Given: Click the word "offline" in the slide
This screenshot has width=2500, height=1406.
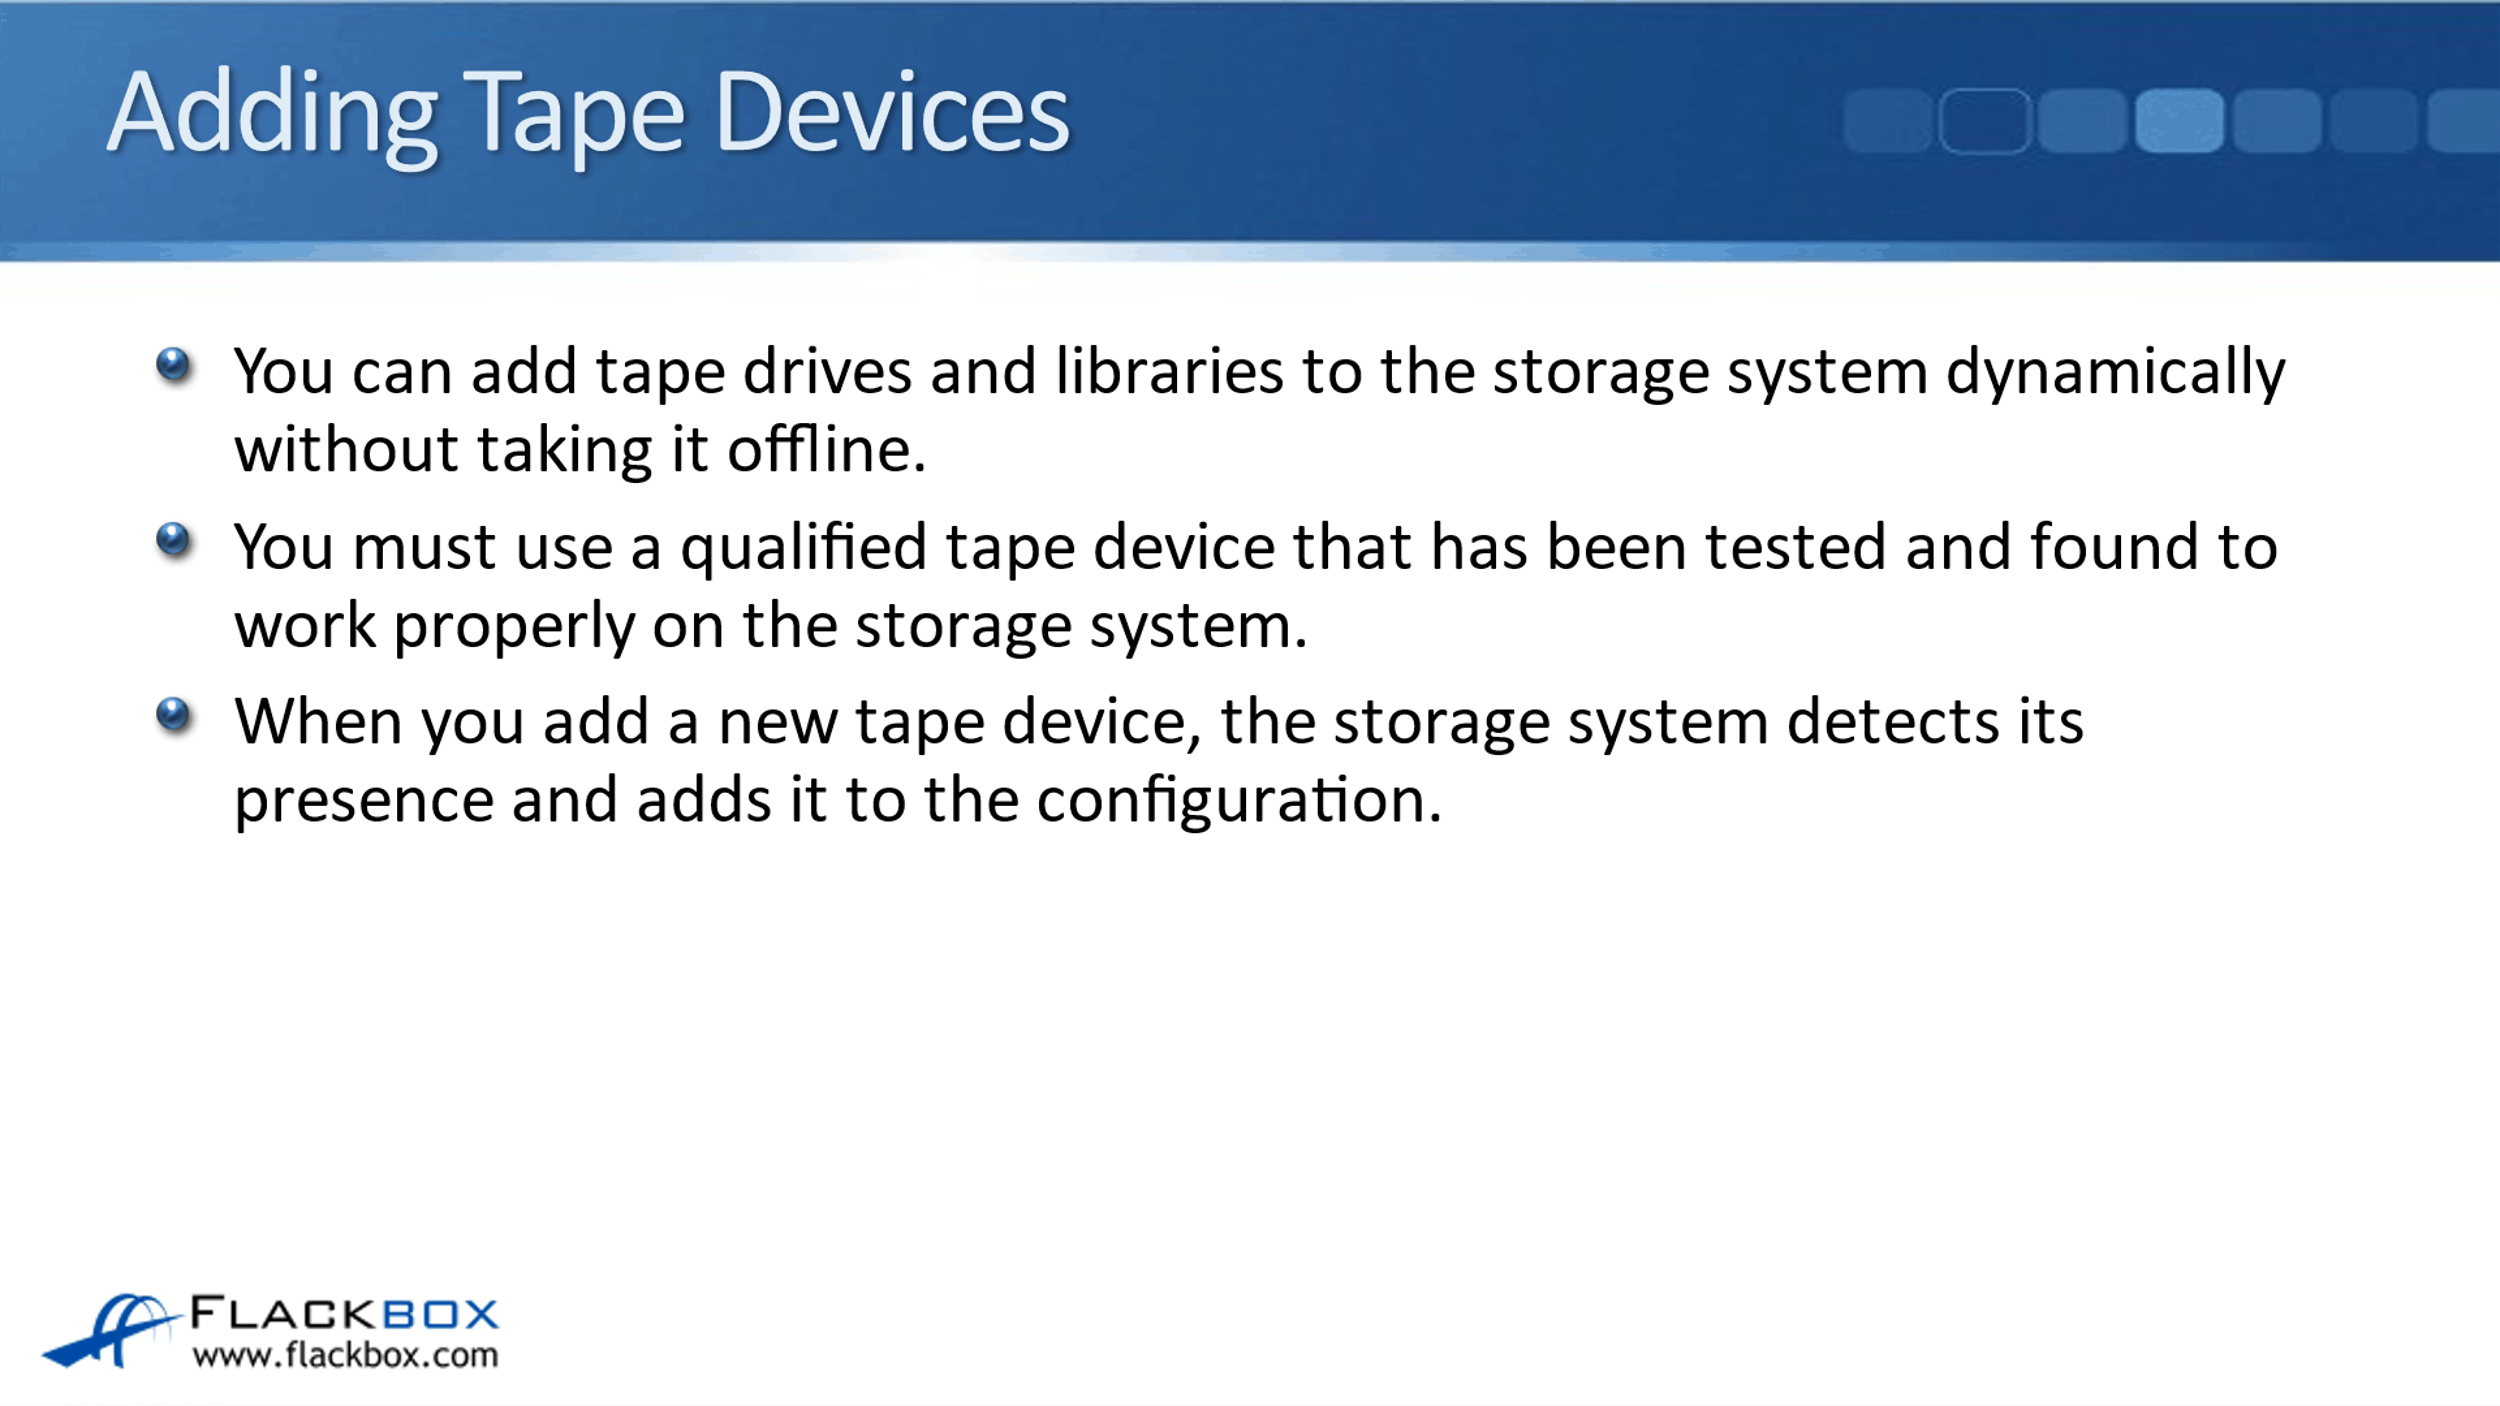Looking at the screenshot, I should click(819, 449).
